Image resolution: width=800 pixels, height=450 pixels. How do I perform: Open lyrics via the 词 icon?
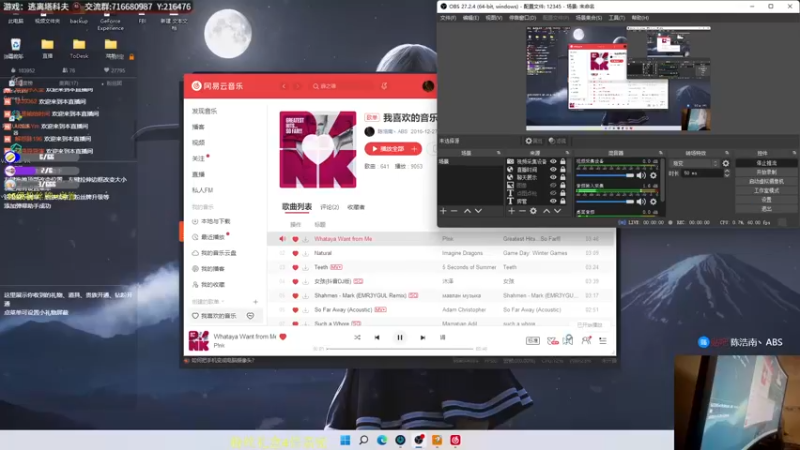point(442,337)
